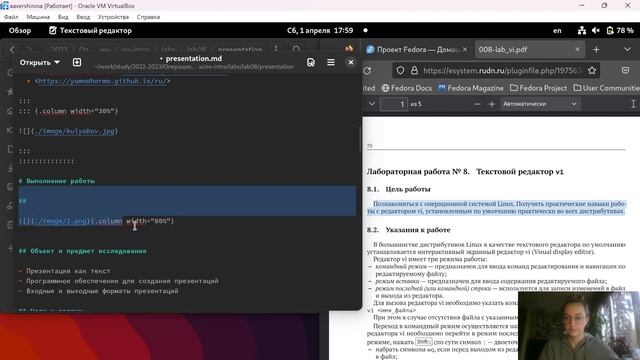Viewport: 640px width, 360px height.
Task: Open 'Обзор' activities overview
Action: (x=20, y=31)
